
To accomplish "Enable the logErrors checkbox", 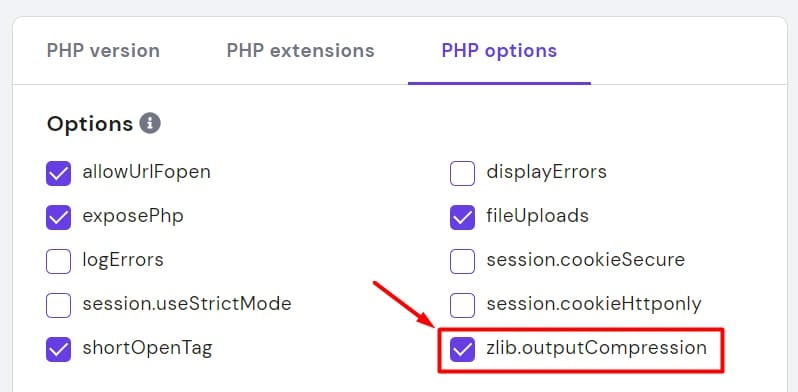I will [x=59, y=261].
